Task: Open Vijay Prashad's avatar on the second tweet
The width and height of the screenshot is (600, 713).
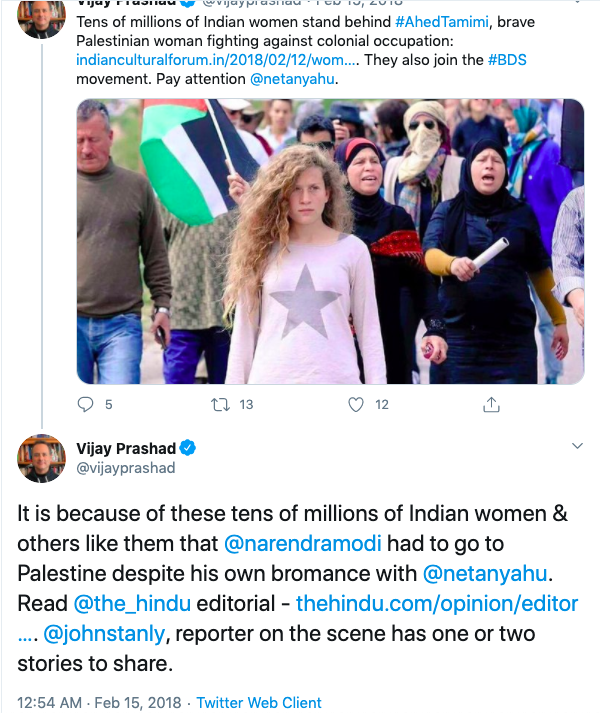Action: coord(42,458)
